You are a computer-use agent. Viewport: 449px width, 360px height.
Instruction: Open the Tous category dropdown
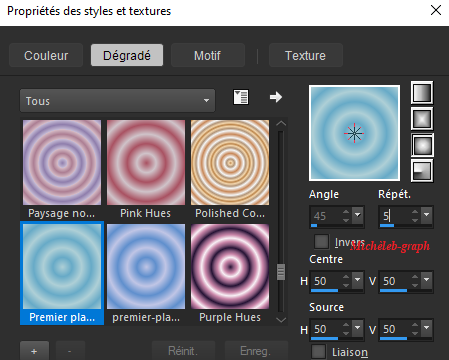tap(117, 100)
